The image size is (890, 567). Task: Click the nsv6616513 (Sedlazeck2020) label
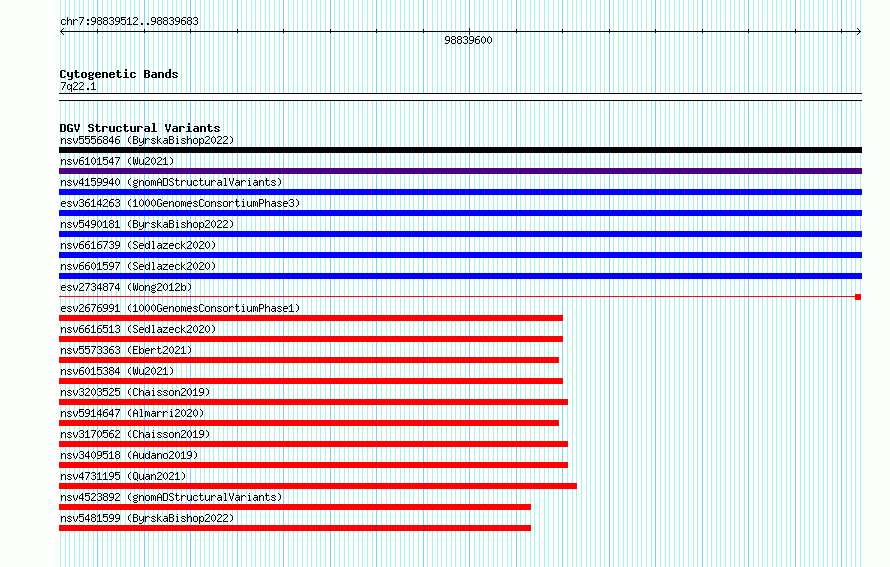tap(138, 329)
